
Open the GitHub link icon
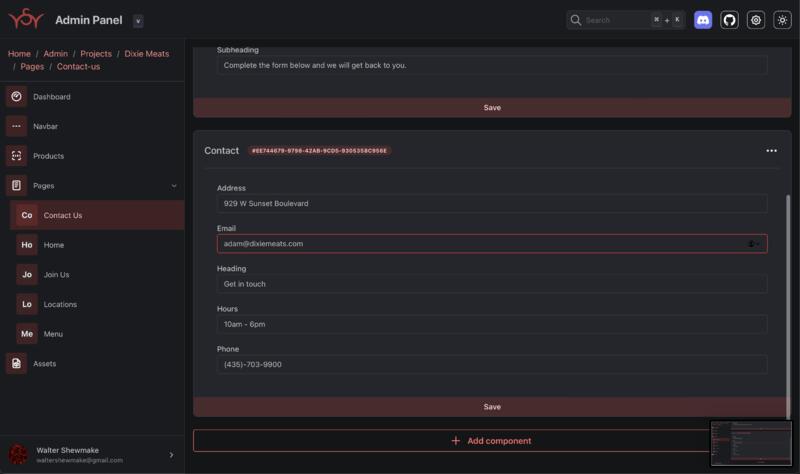click(x=729, y=20)
